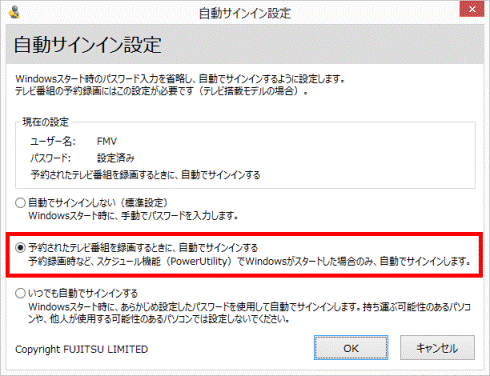Image resolution: width=490 pixels, height=376 pixels.
Task: Click description mentioning PowerUtility schedule function
Action: pos(249,261)
